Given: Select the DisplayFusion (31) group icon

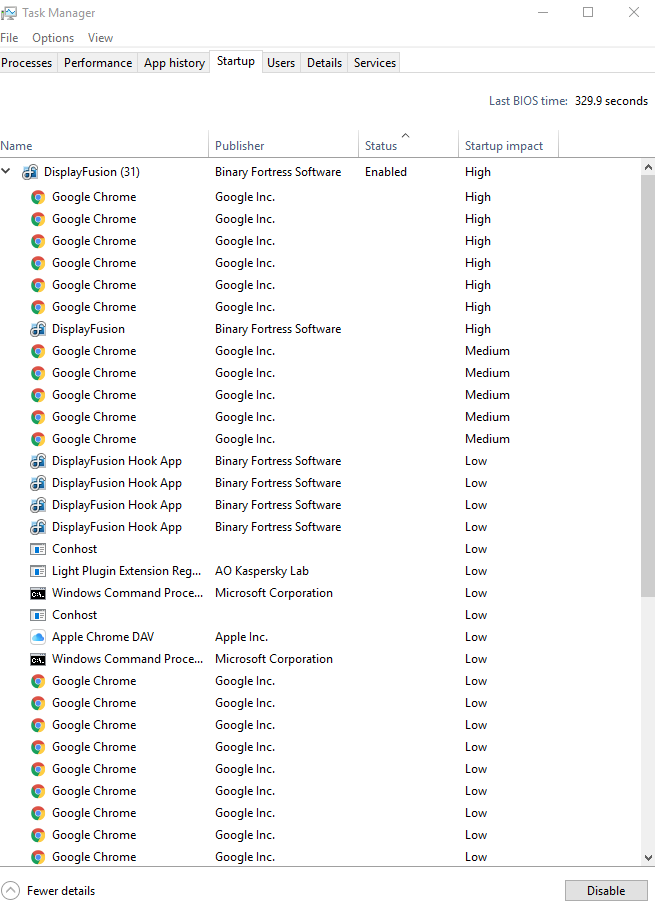Looking at the screenshot, I should (30, 172).
